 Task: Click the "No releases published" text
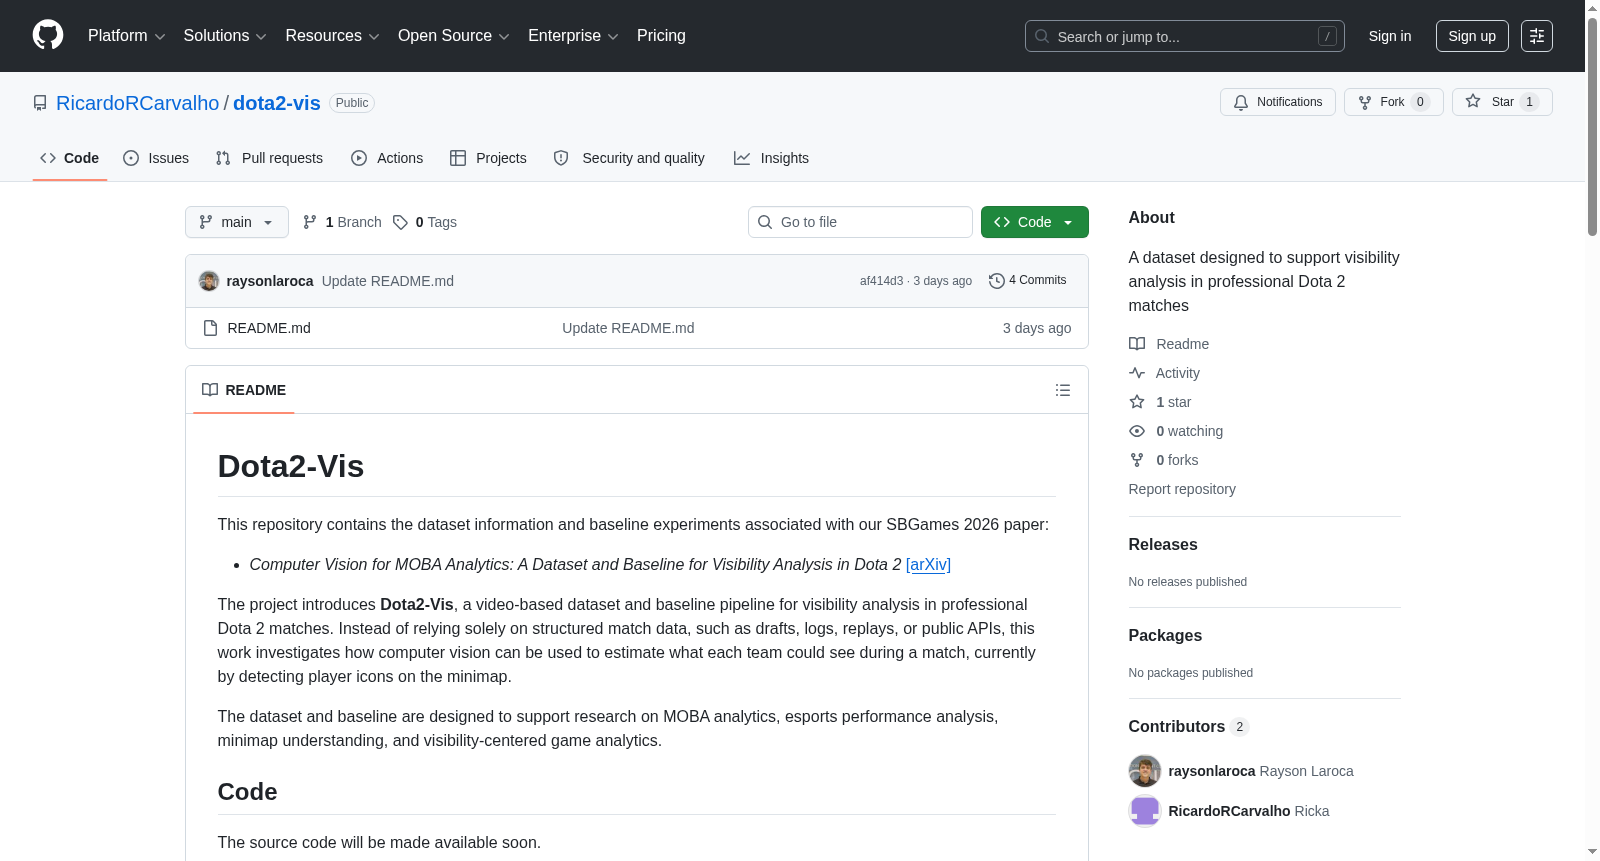pos(1188,582)
